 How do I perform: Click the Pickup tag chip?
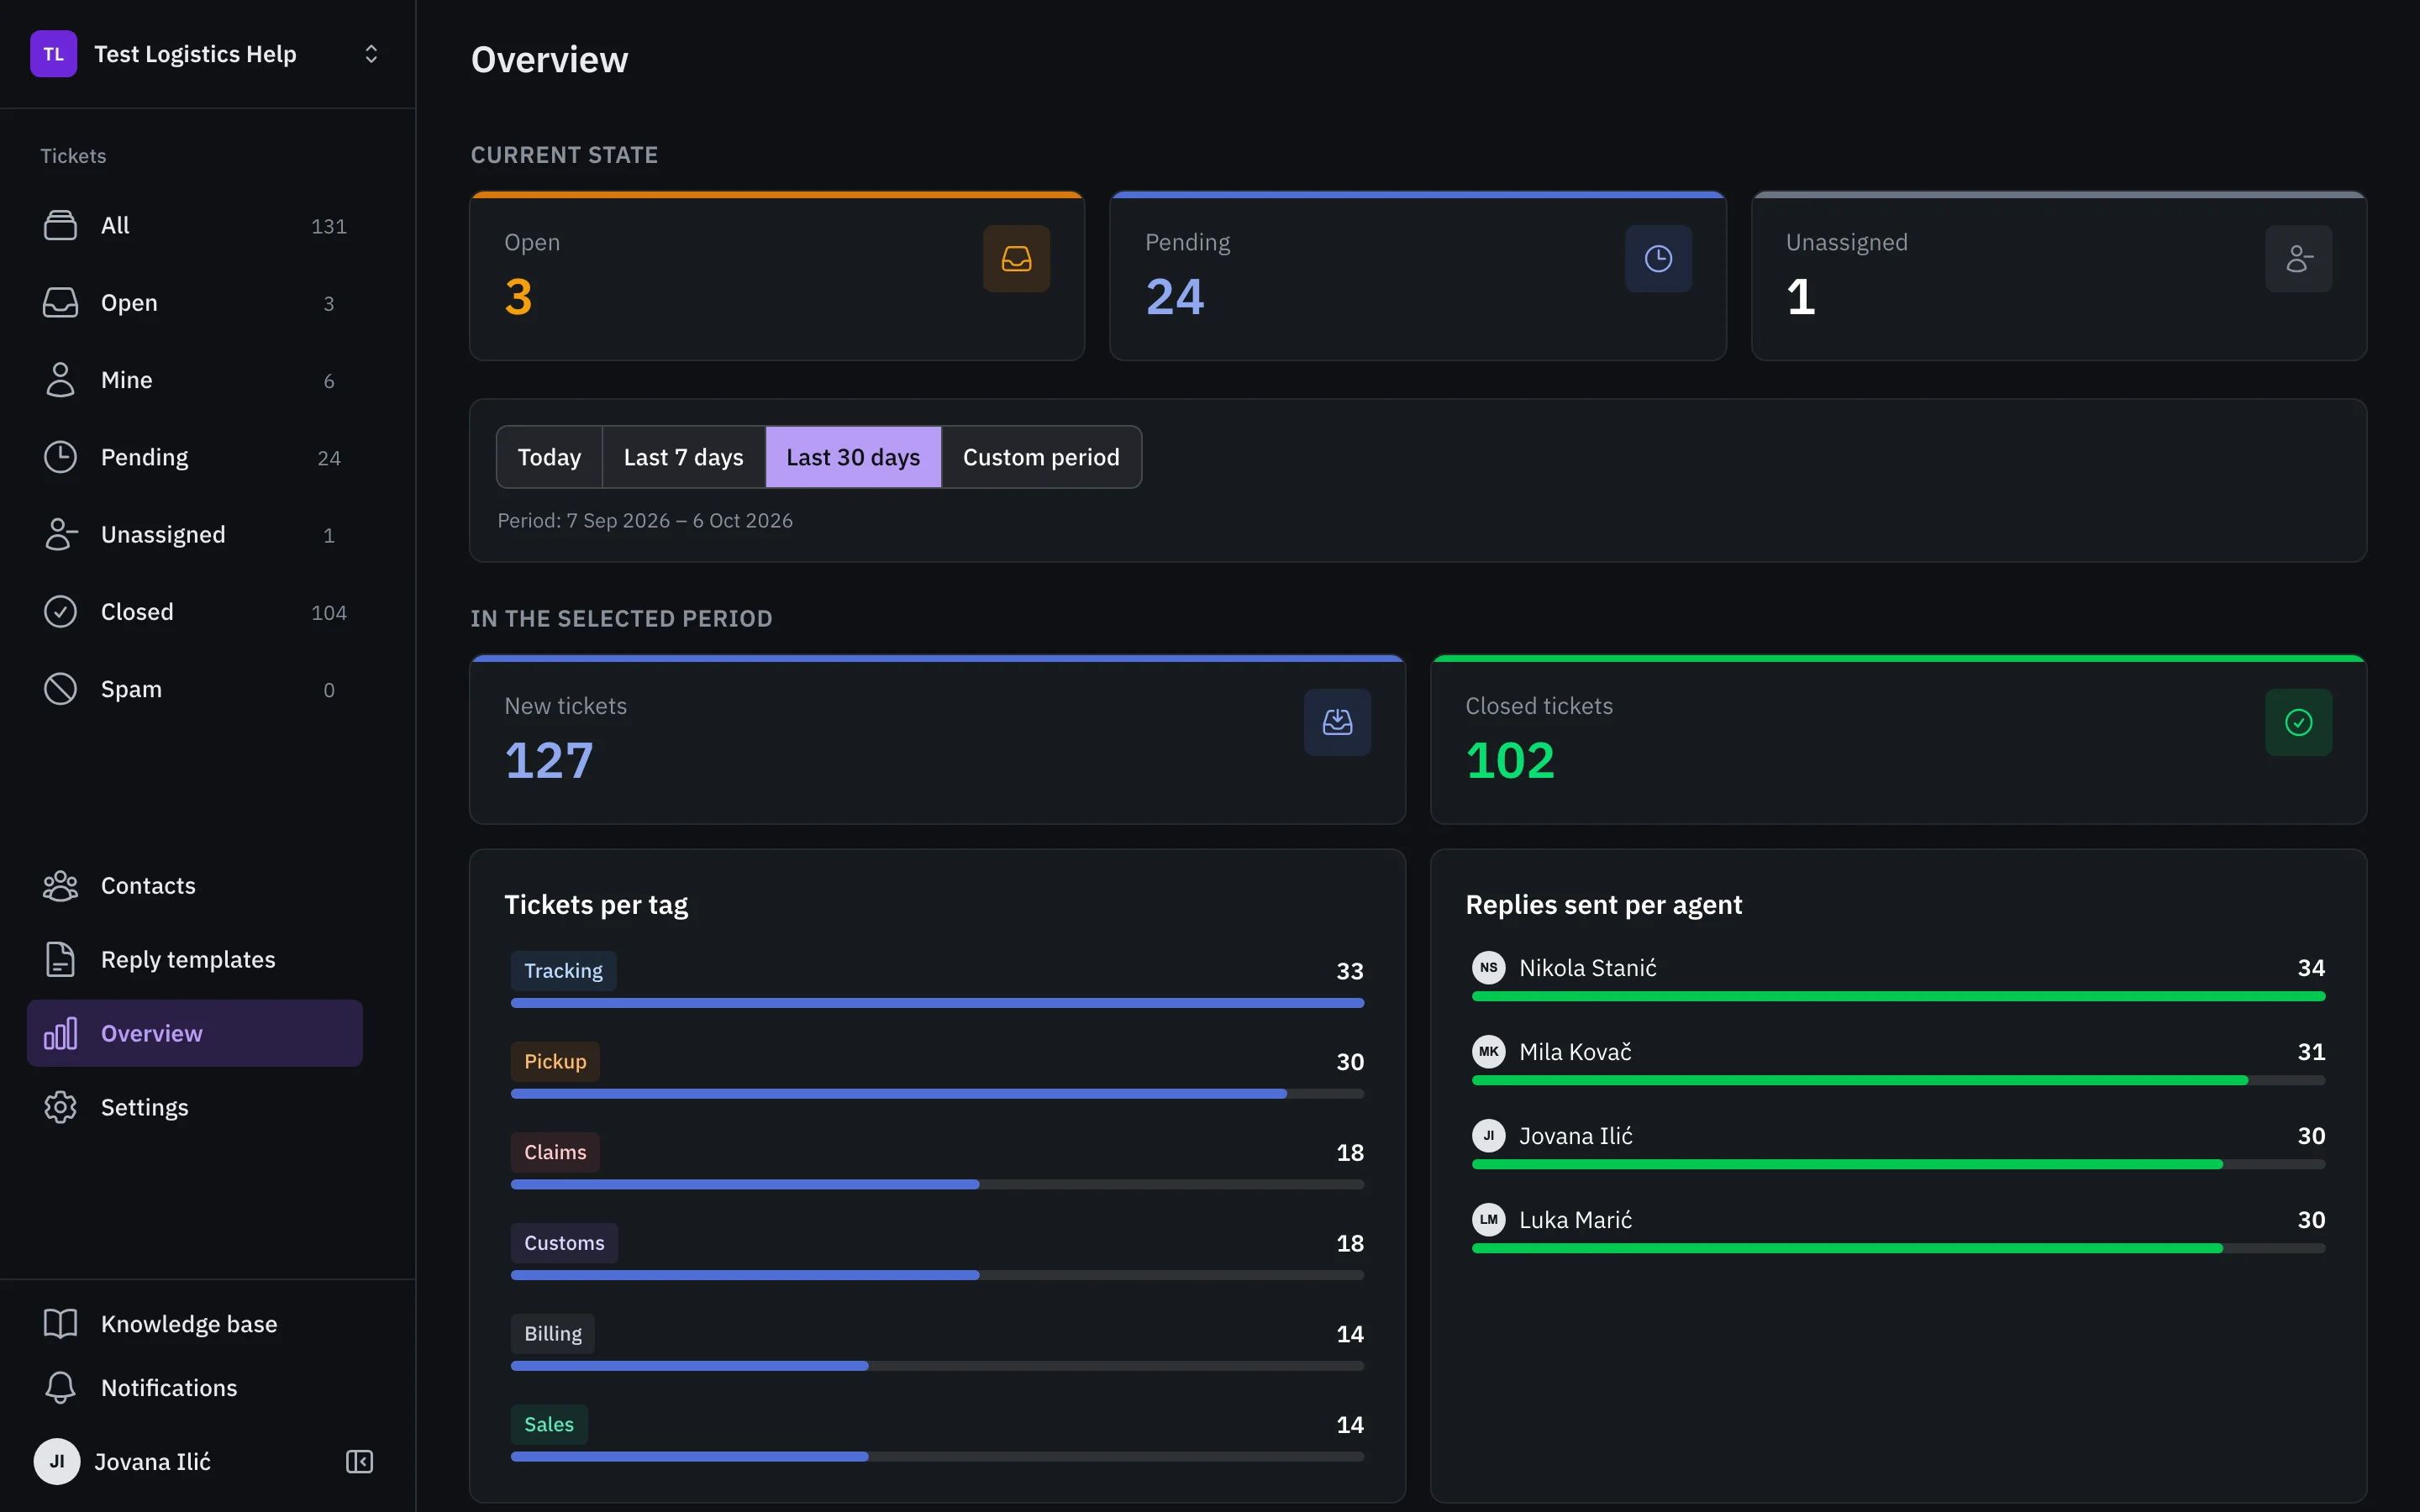[555, 1061]
